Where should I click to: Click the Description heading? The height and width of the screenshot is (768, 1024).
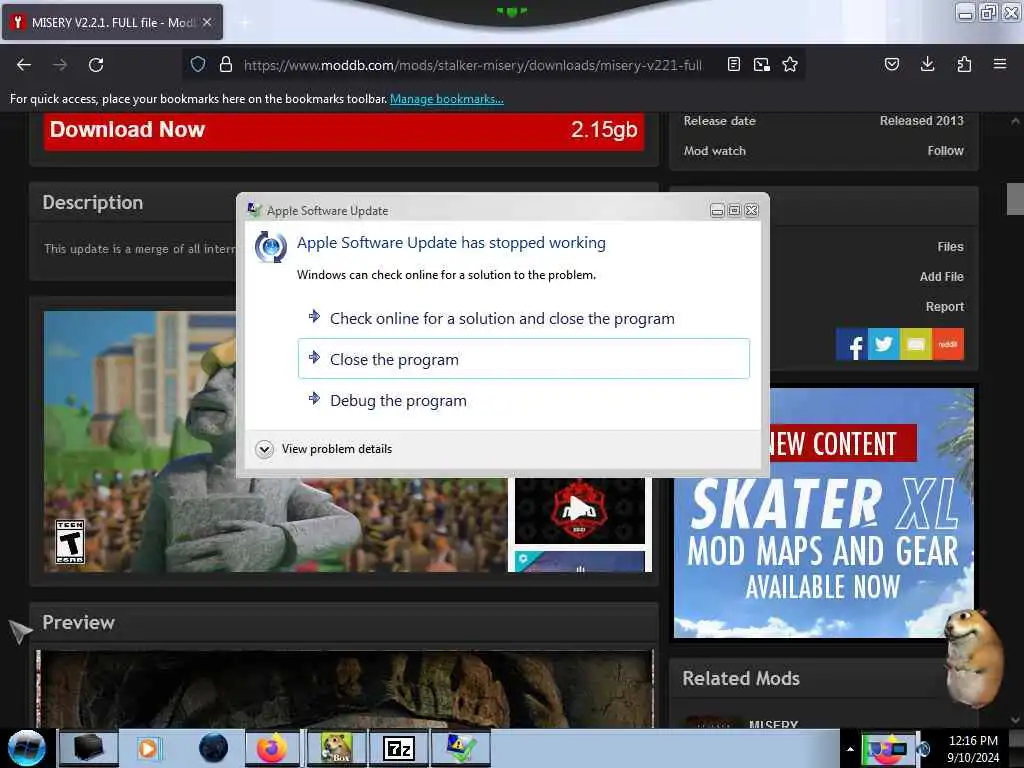point(93,202)
